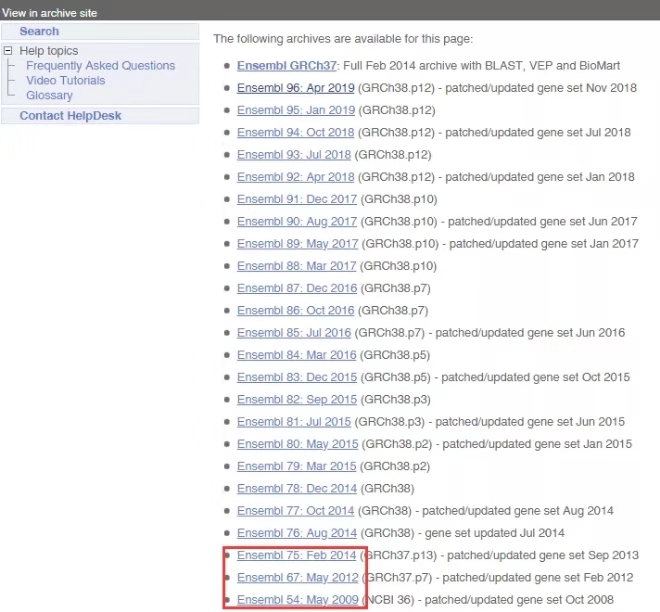Screen dimensions: 660x612
Task: Open Ensembl 90: Aug 2017 archive
Action: (x=297, y=221)
